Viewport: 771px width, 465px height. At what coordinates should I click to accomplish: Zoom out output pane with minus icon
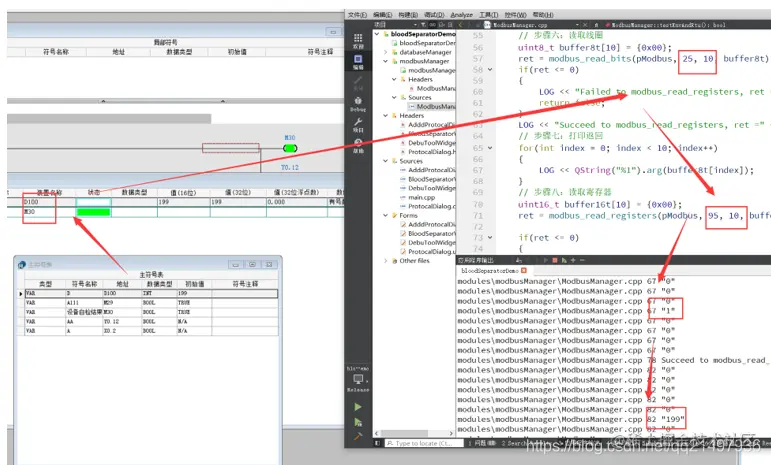click(582, 261)
